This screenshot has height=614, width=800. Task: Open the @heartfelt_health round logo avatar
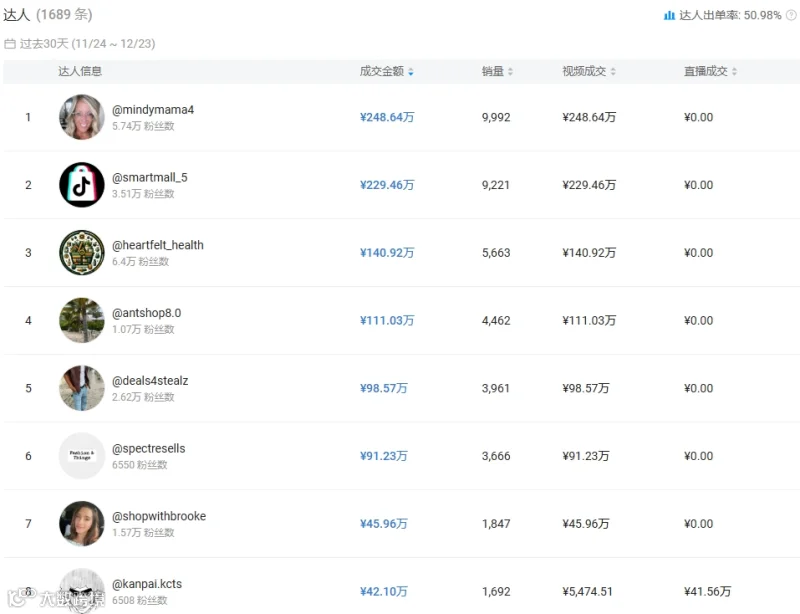click(x=82, y=253)
